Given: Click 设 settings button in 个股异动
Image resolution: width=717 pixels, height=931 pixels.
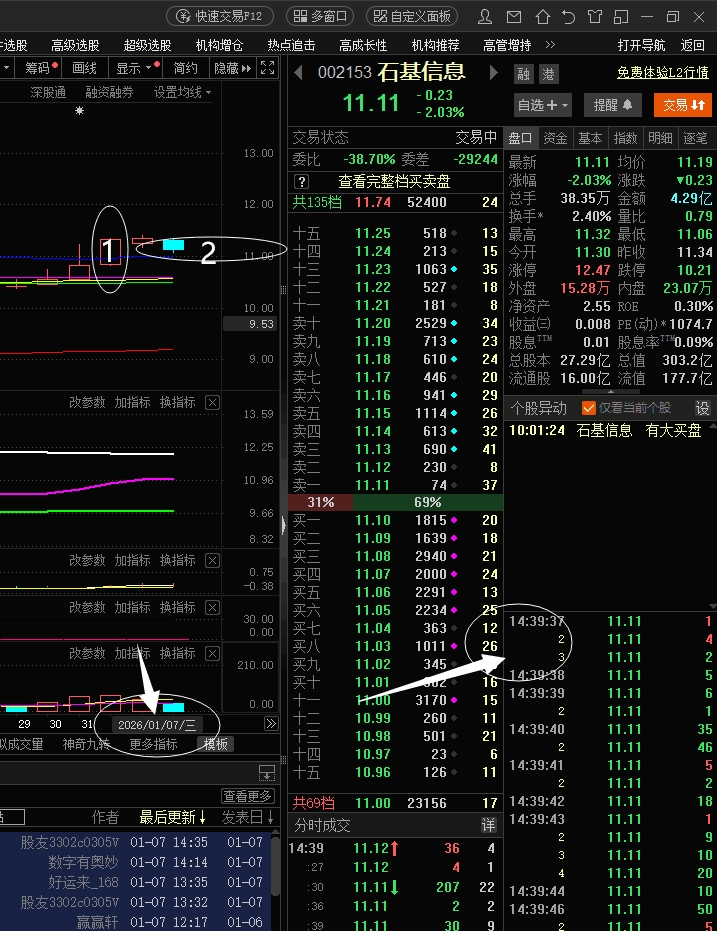Looking at the screenshot, I should point(703,408).
